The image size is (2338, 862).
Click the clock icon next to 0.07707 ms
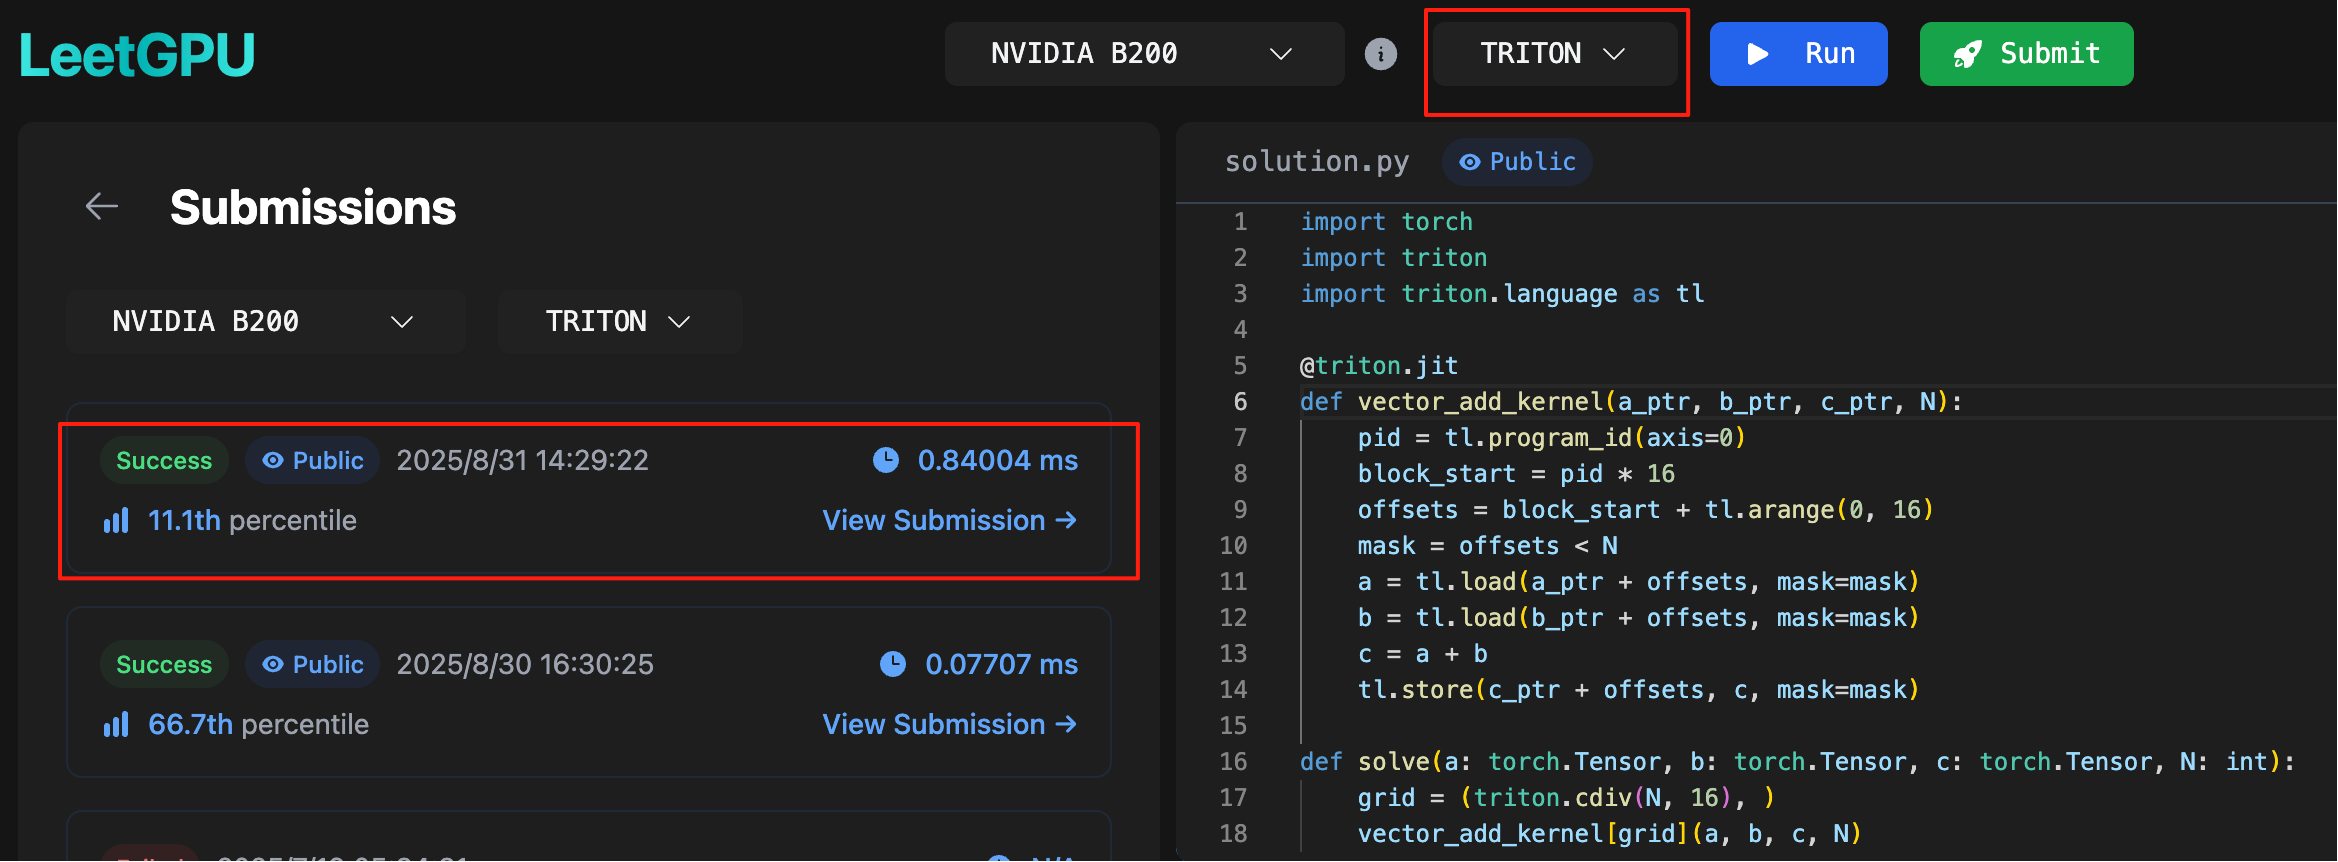coord(893,664)
